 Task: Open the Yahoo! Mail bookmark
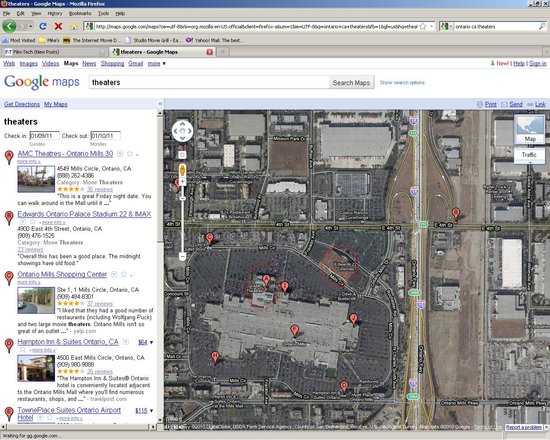pos(213,40)
